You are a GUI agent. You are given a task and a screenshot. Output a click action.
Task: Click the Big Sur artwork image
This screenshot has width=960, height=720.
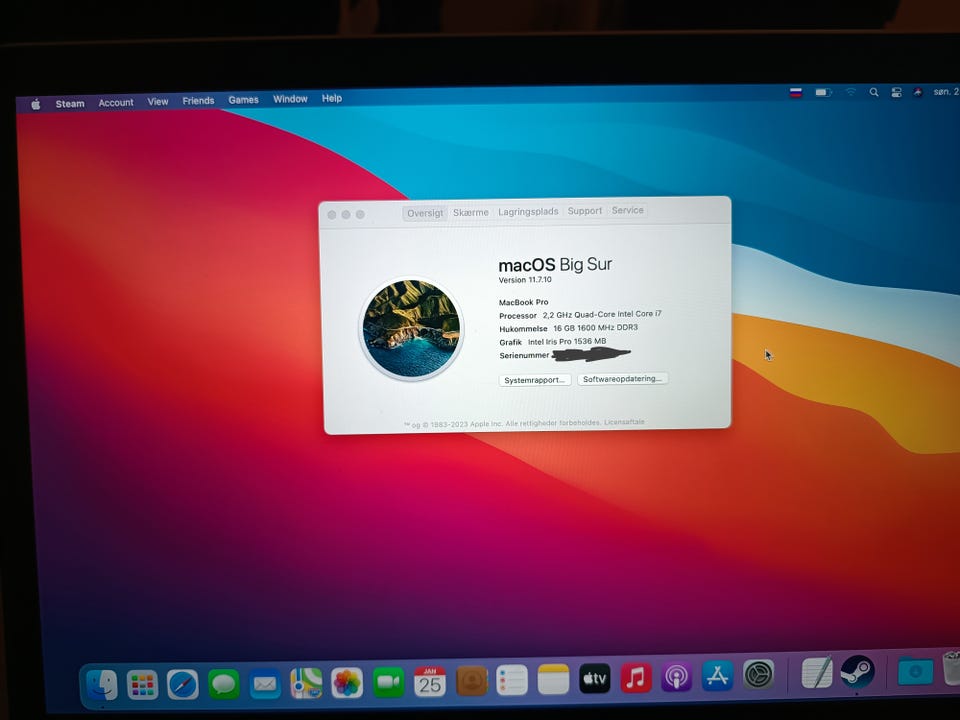point(411,328)
